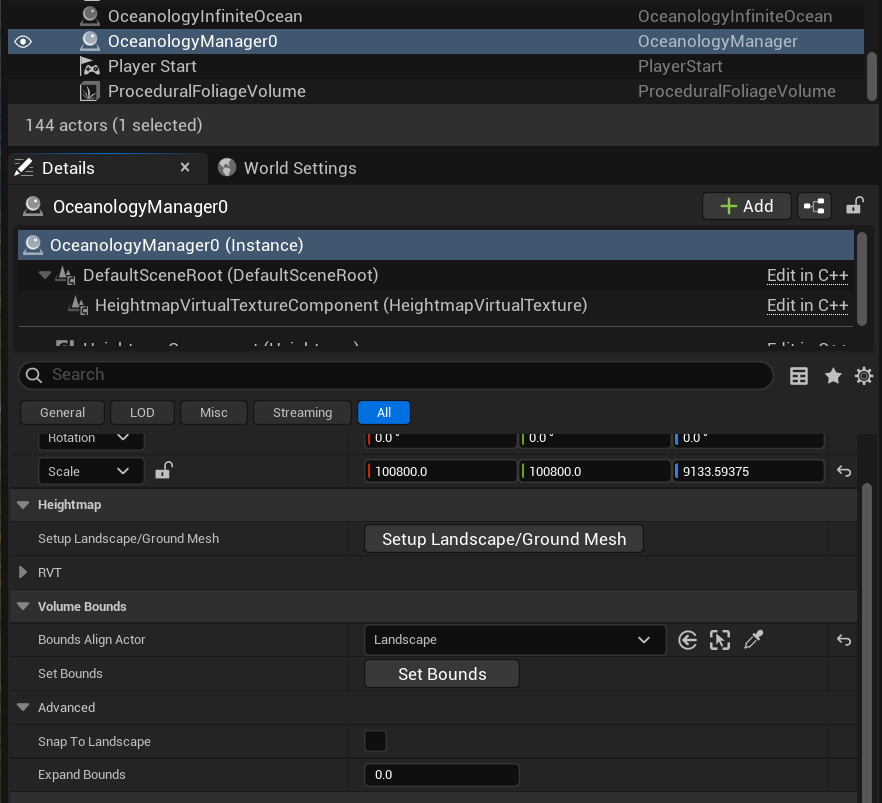
Task: Select the Streaming filter tab
Action: tap(302, 412)
